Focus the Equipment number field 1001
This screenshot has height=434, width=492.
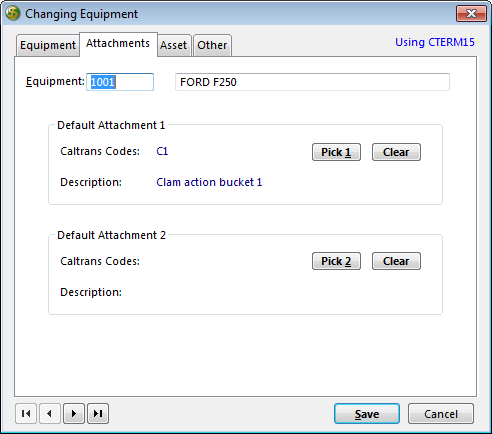coord(120,82)
